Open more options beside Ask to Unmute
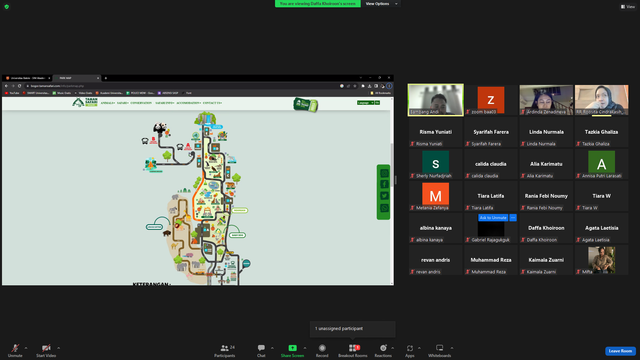Image resolution: width=640 pixels, height=360 pixels. [x=513, y=218]
